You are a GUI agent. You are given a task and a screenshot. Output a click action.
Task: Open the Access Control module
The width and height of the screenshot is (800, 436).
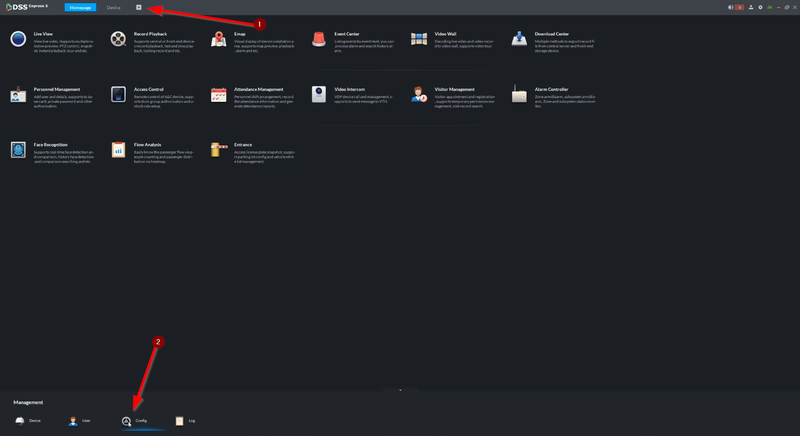coord(152,96)
